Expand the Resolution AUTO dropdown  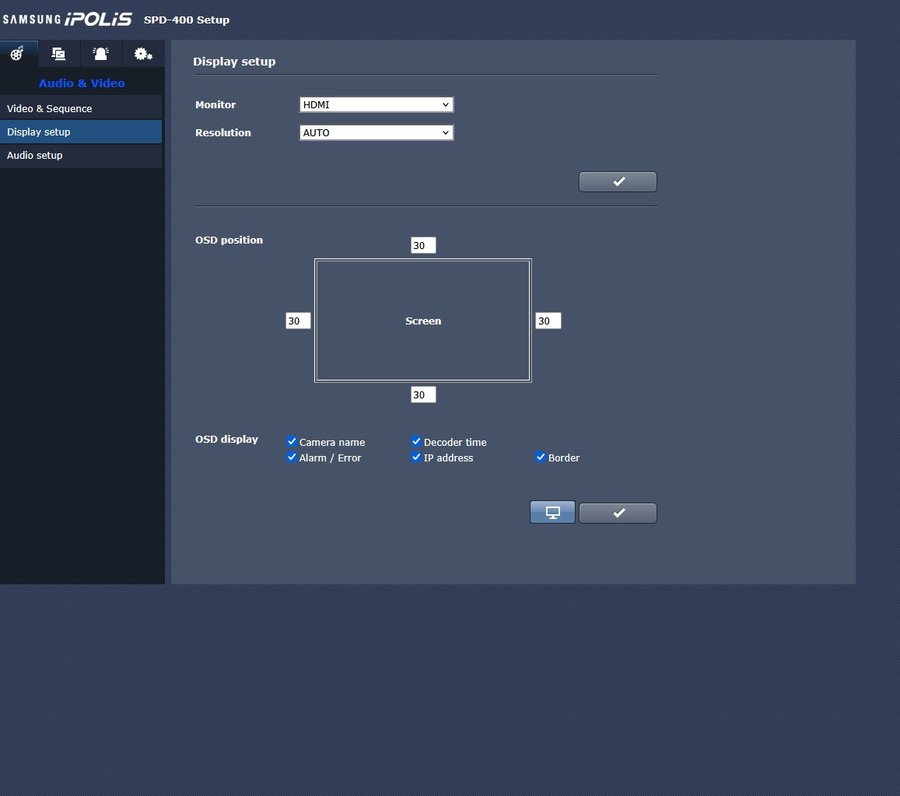pos(376,132)
